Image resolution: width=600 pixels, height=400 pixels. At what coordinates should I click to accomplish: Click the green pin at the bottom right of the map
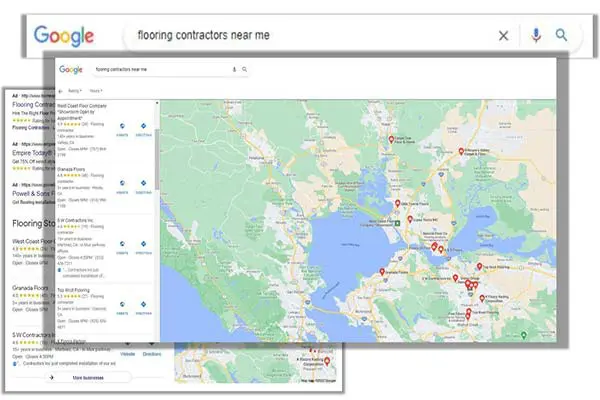point(524,335)
